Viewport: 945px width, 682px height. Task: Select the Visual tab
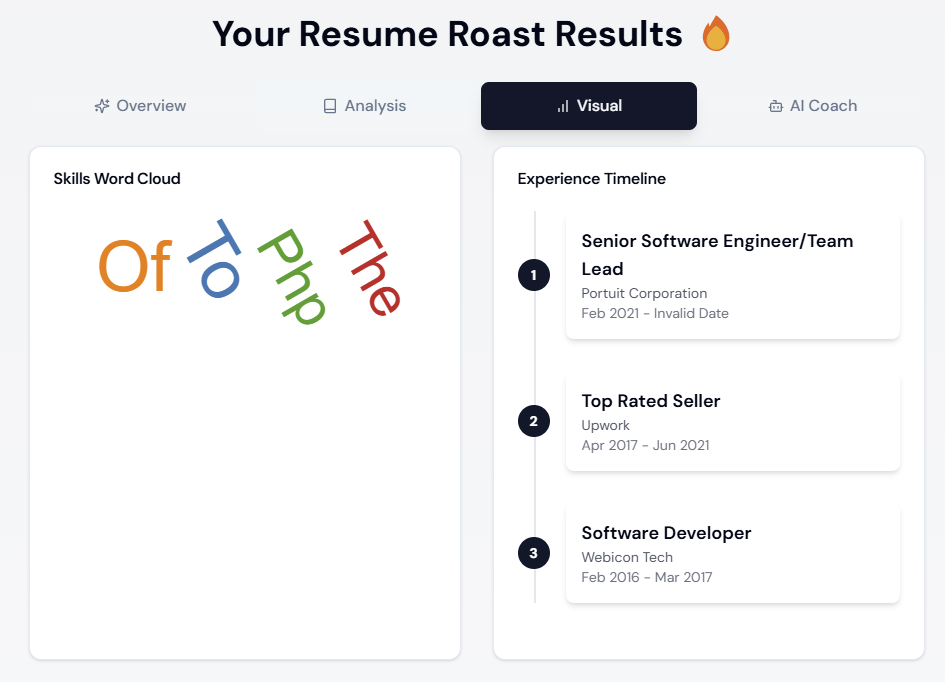point(589,106)
